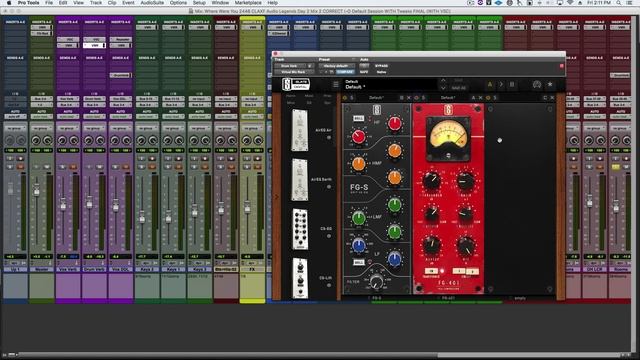Open the rack settings star icon

pyautogui.click(x=550, y=84)
